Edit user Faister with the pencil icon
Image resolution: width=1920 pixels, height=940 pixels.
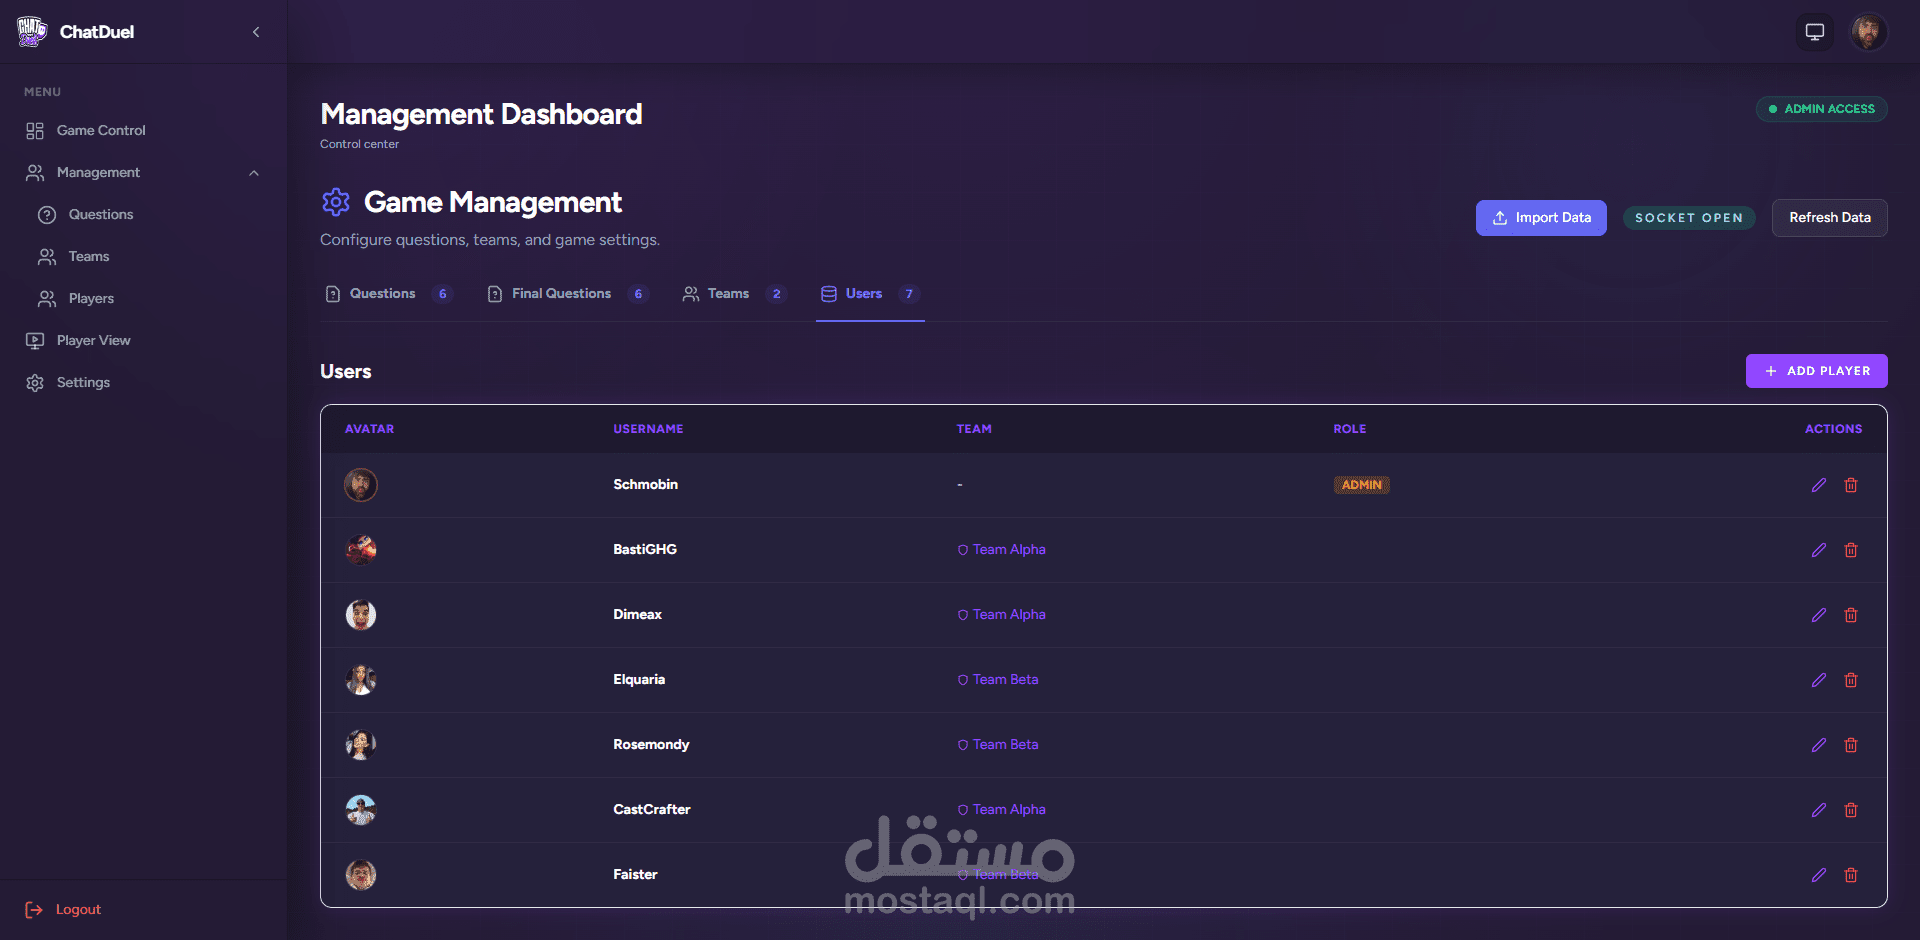coord(1818,875)
